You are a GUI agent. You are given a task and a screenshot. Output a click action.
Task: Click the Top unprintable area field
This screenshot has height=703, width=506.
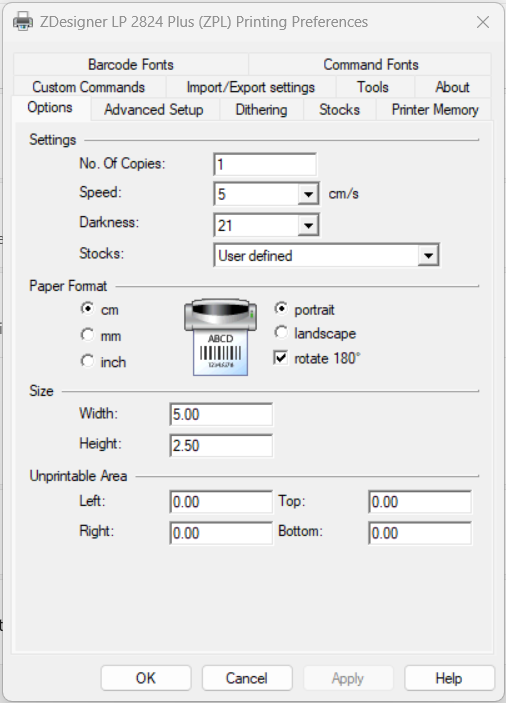click(x=420, y=502)
